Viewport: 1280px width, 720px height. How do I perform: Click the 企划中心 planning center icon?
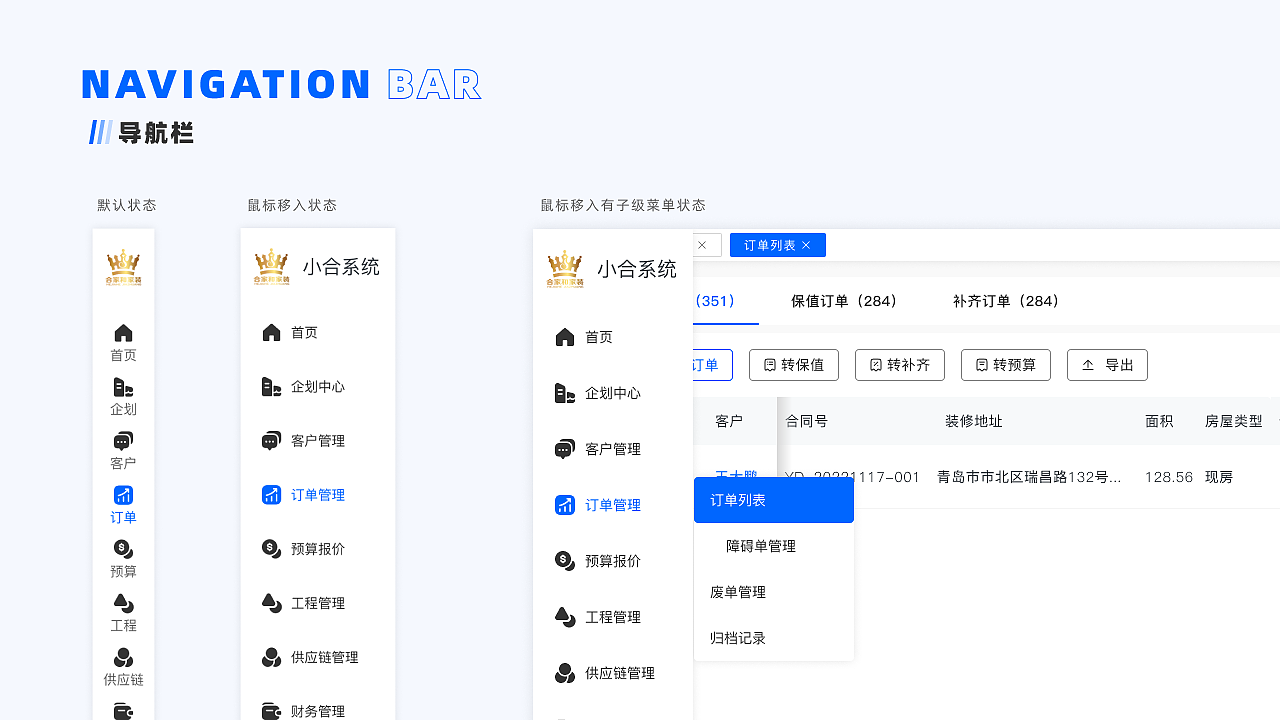270,386
